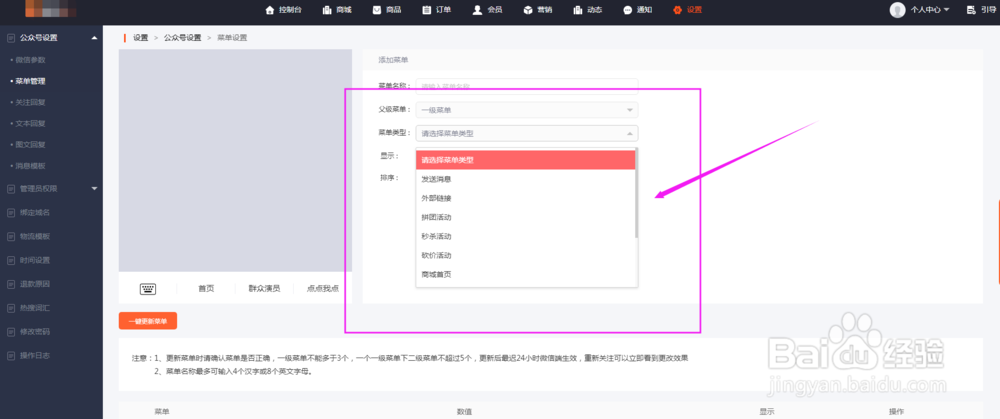Click the 菜单名称 input field
Viewport: 1000px width, 419px height.
pos(527,85)
